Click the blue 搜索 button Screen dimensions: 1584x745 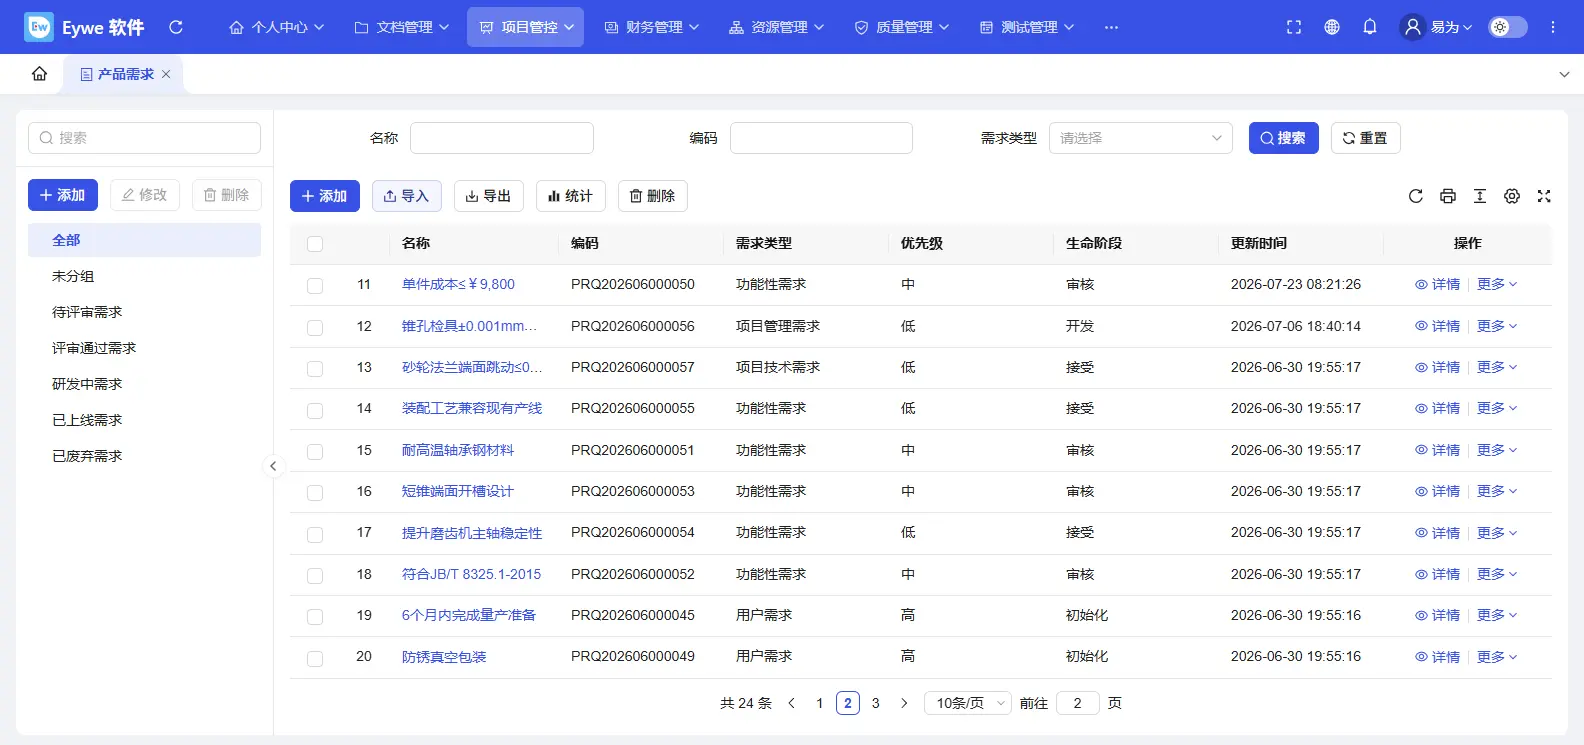1283,138
